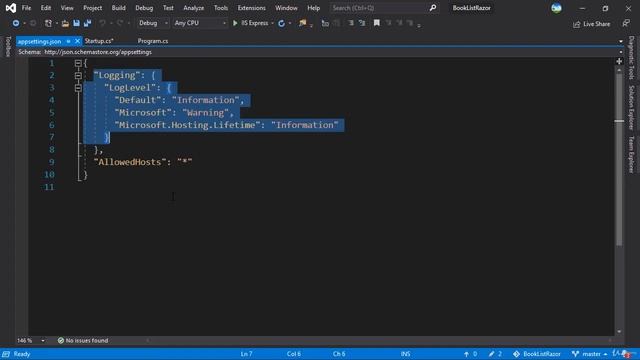
Task: Open the Edit menu
Action: (46, 8)
